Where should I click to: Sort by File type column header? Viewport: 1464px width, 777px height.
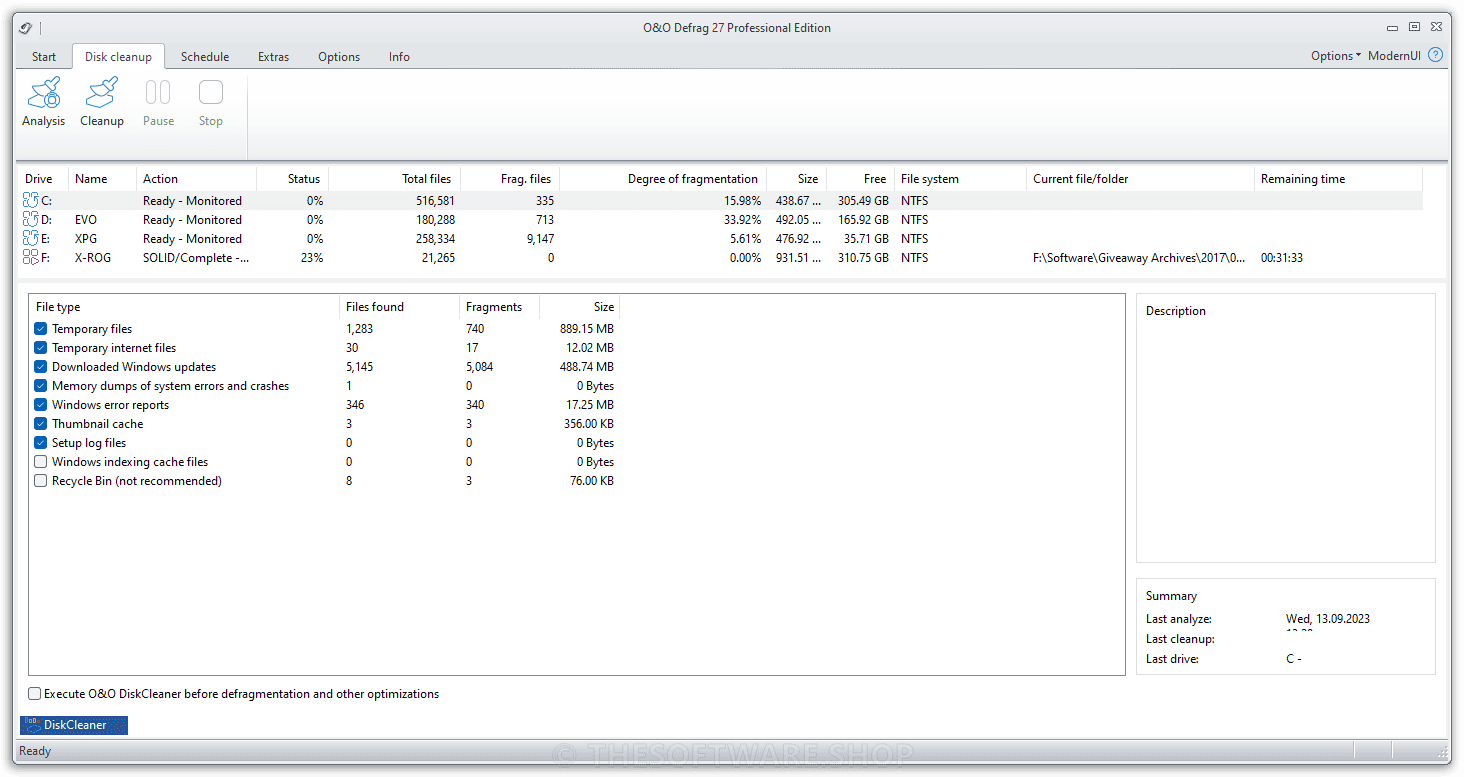184,307
